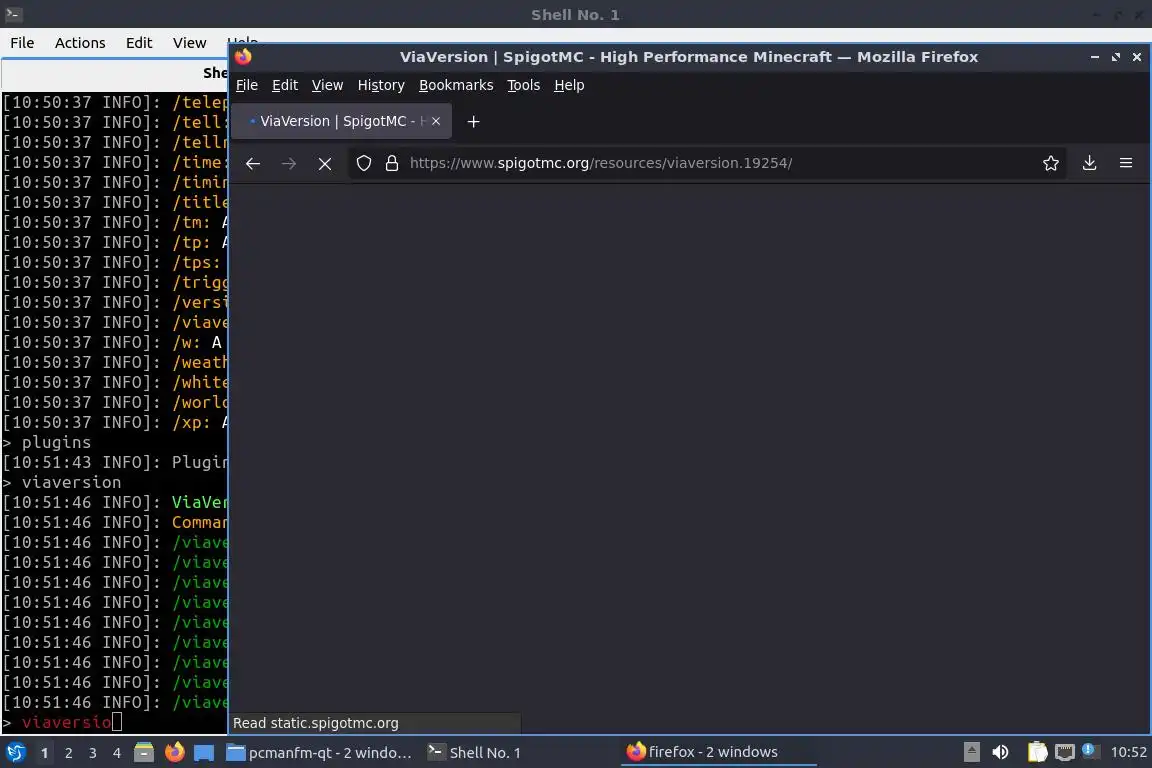Viewport: 1152px width, 768px height.
Task: Click the '> plugins' line in terminal
Action: 47,442
